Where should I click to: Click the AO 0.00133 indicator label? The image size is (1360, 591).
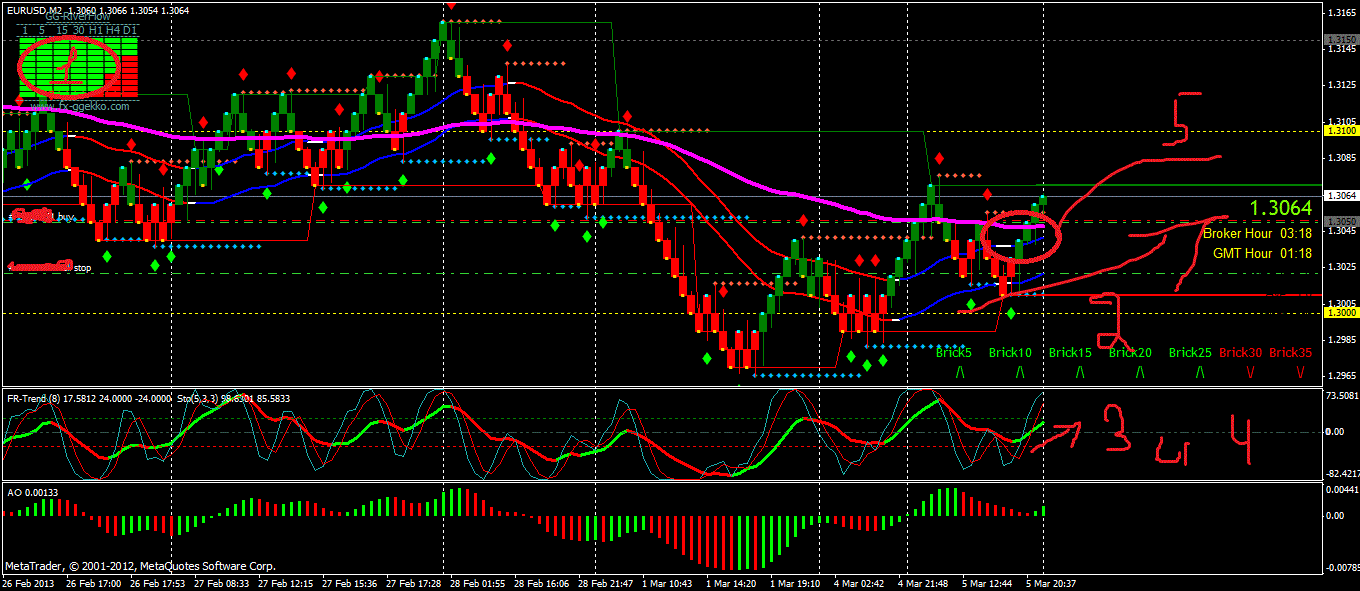coord(32,492)
